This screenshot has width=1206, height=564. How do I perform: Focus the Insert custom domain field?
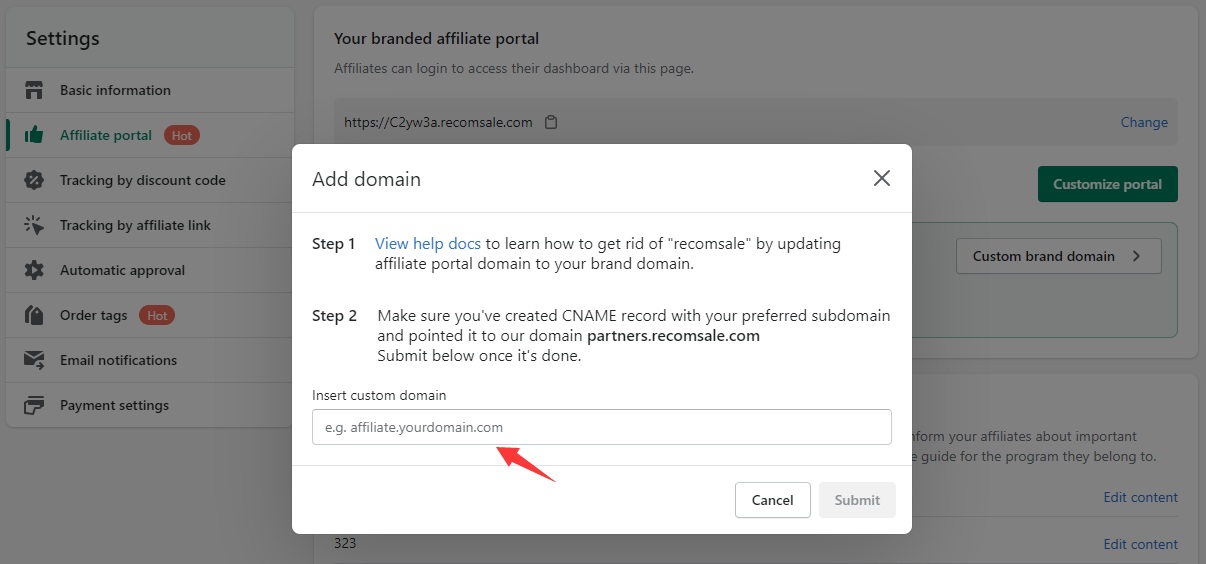[x=601, y=427]
